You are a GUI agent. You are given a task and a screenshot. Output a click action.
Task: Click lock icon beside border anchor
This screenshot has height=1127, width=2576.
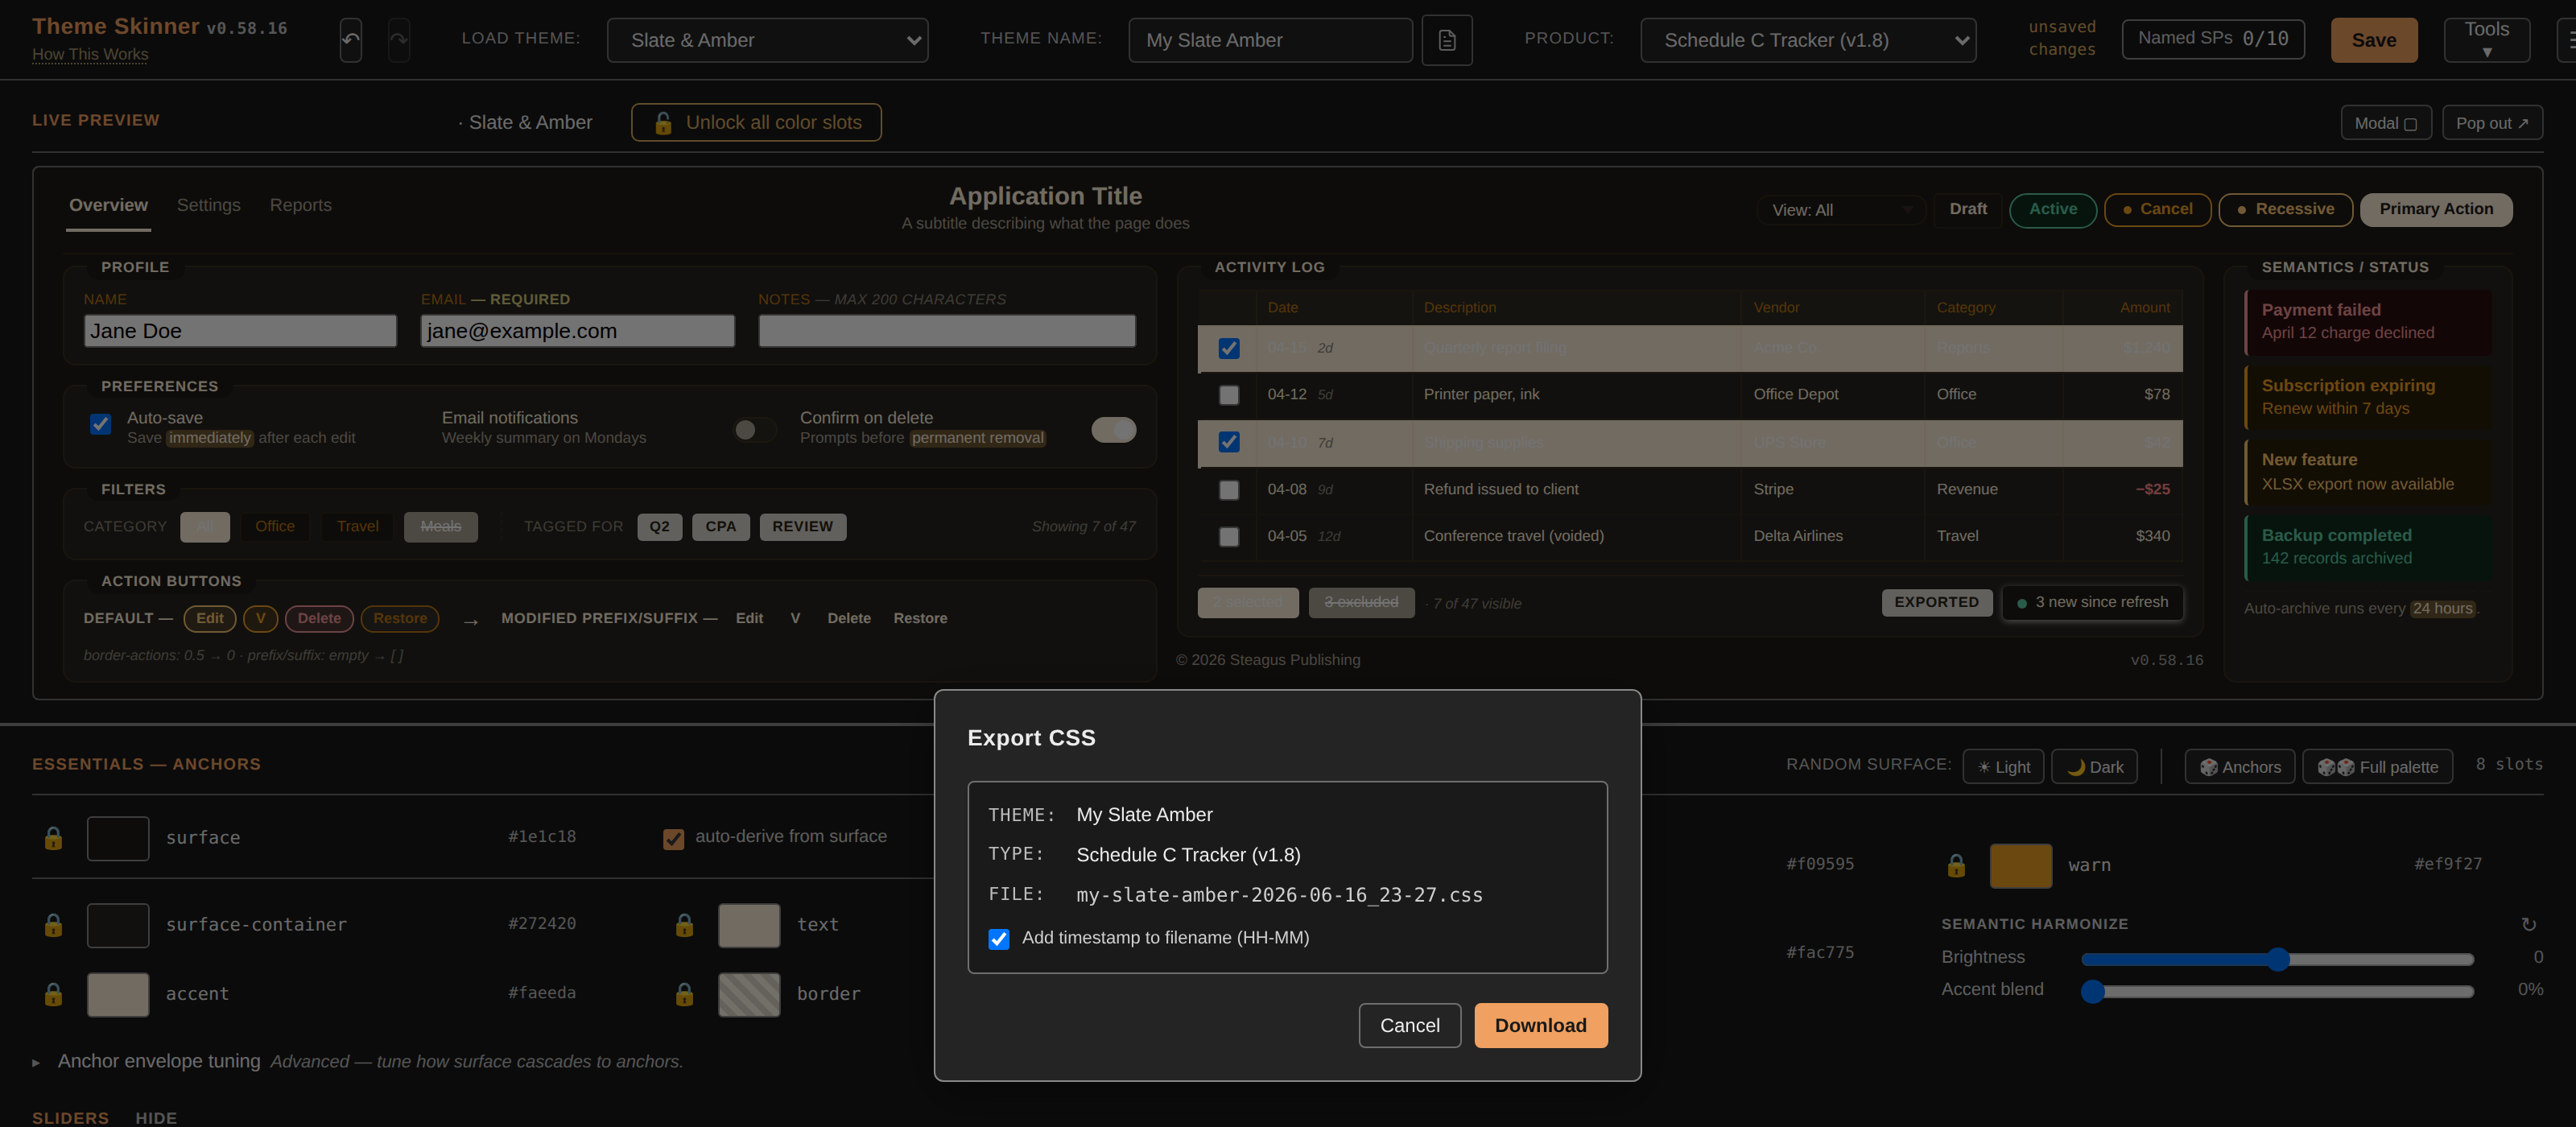click(684, 994)
